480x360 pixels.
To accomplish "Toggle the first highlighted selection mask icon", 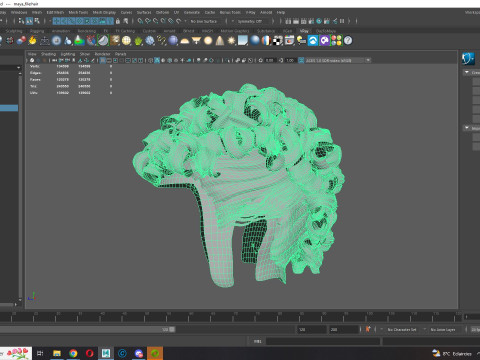I will (56, 21).
